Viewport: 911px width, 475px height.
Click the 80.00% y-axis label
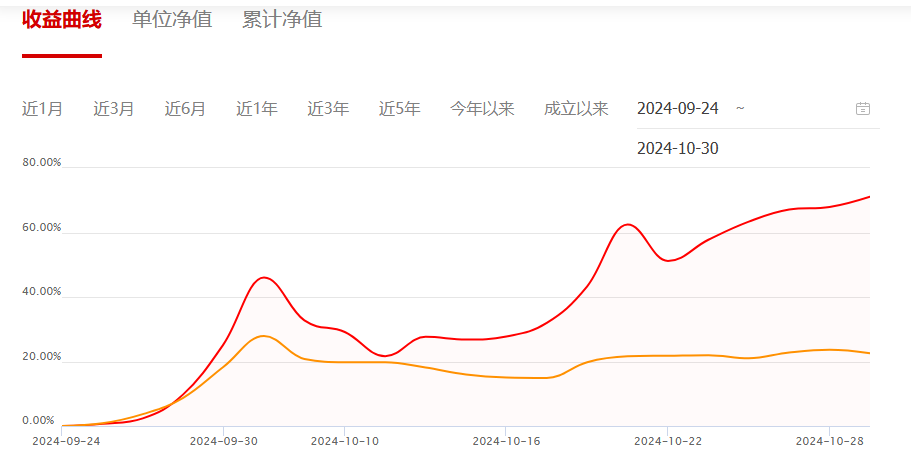pyautogui.click(x=42, y=162)
